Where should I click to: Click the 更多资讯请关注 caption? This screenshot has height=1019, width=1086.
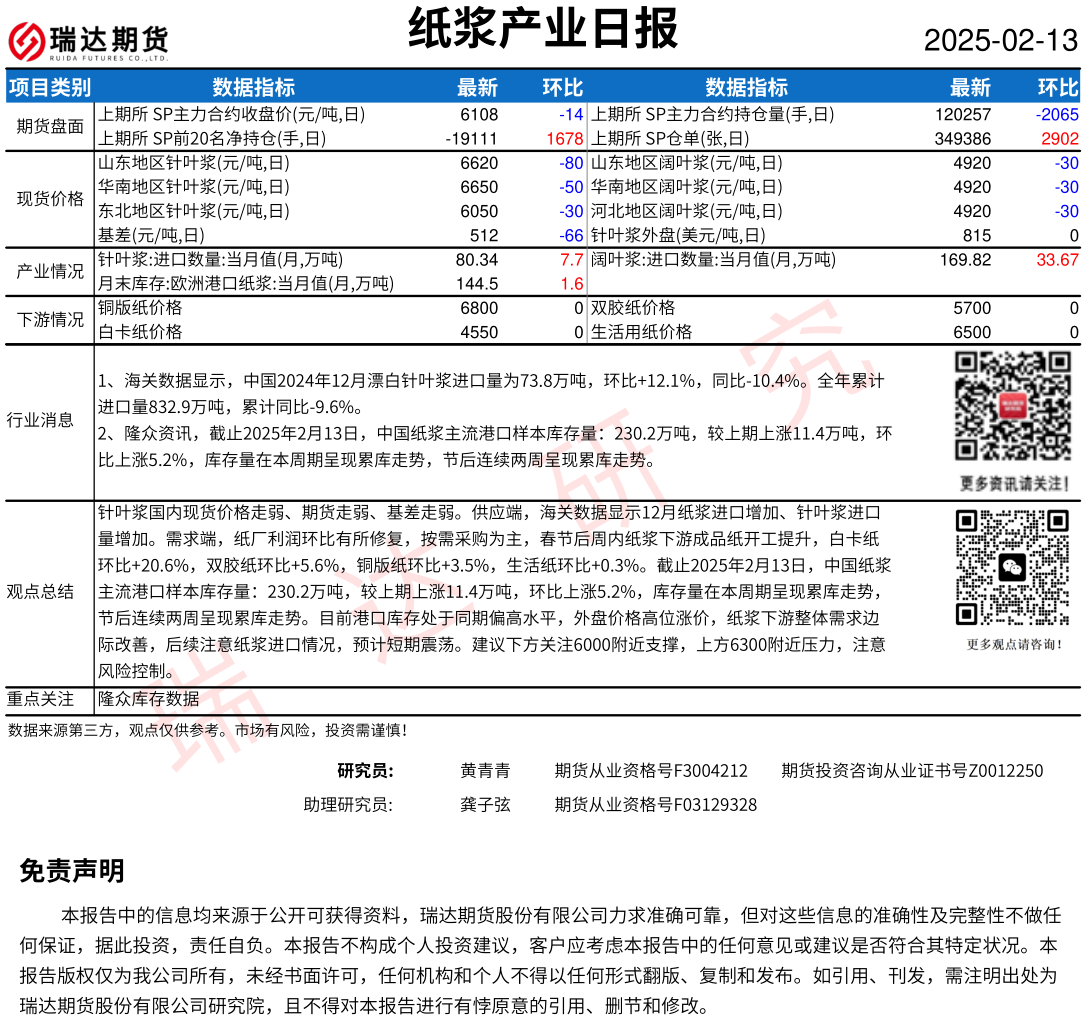pyautogui.click(x=1013, y=483)
